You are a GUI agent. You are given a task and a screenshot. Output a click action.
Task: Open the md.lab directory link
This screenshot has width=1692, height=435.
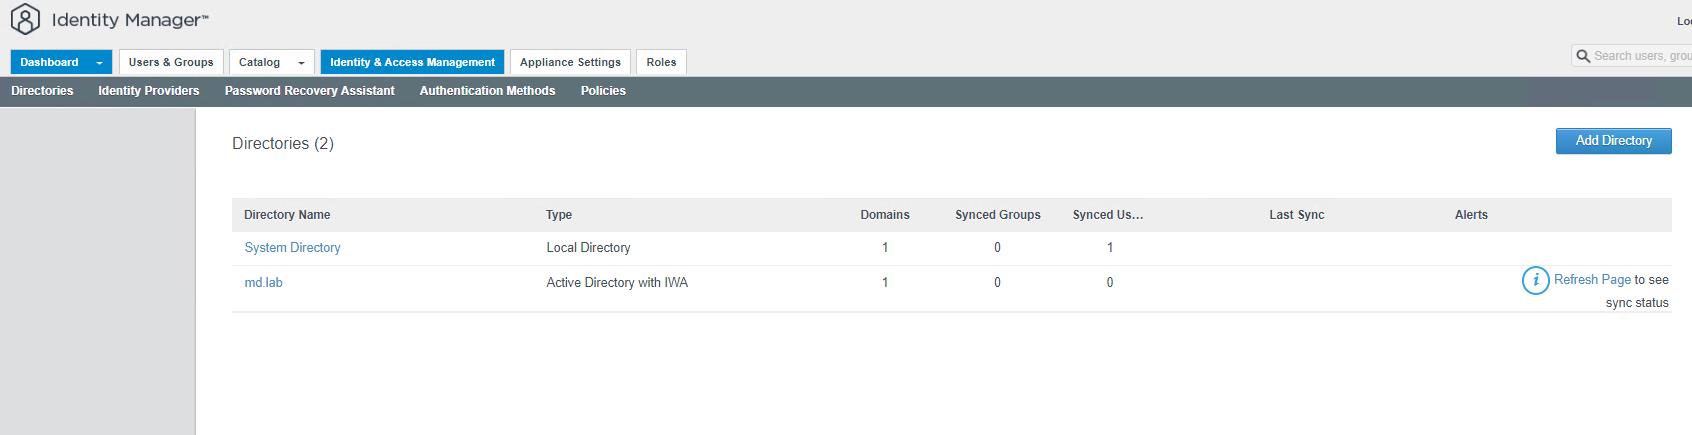[263, 283]
